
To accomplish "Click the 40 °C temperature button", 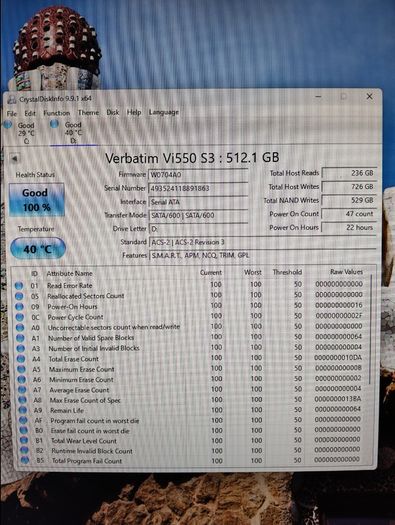I will coord(38,248).
